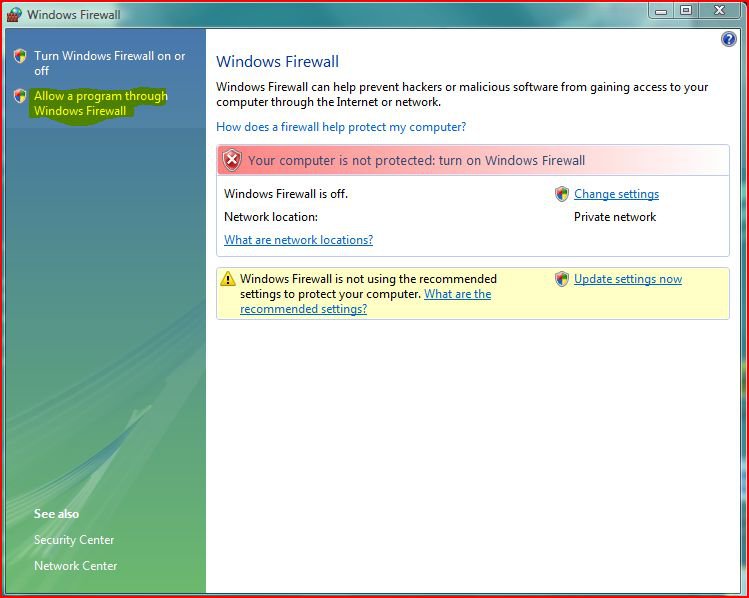Click the Windows Firewall title bar icon

pyautogui.click(x=14, y=14)
